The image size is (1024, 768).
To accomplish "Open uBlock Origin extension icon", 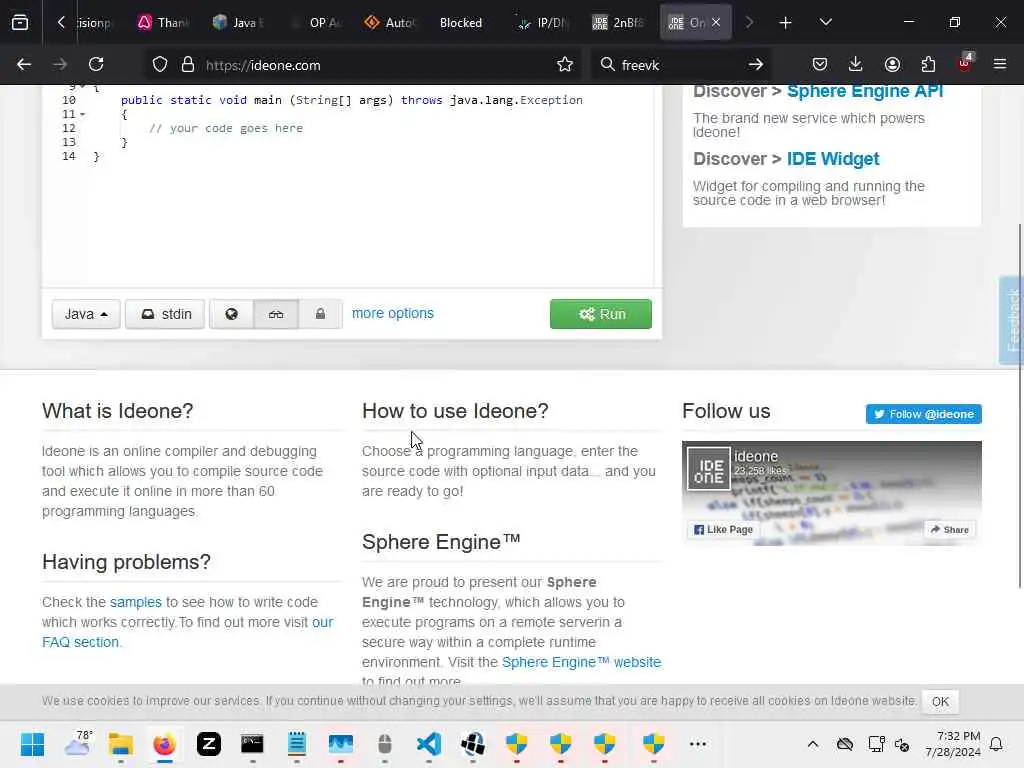I will click(965, 63).
